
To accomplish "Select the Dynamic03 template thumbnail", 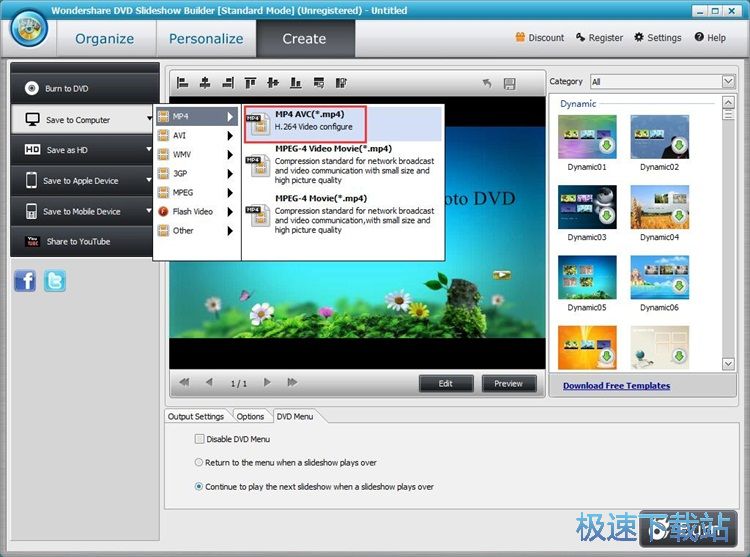I will pyautogui.click(x=587, y=207).
